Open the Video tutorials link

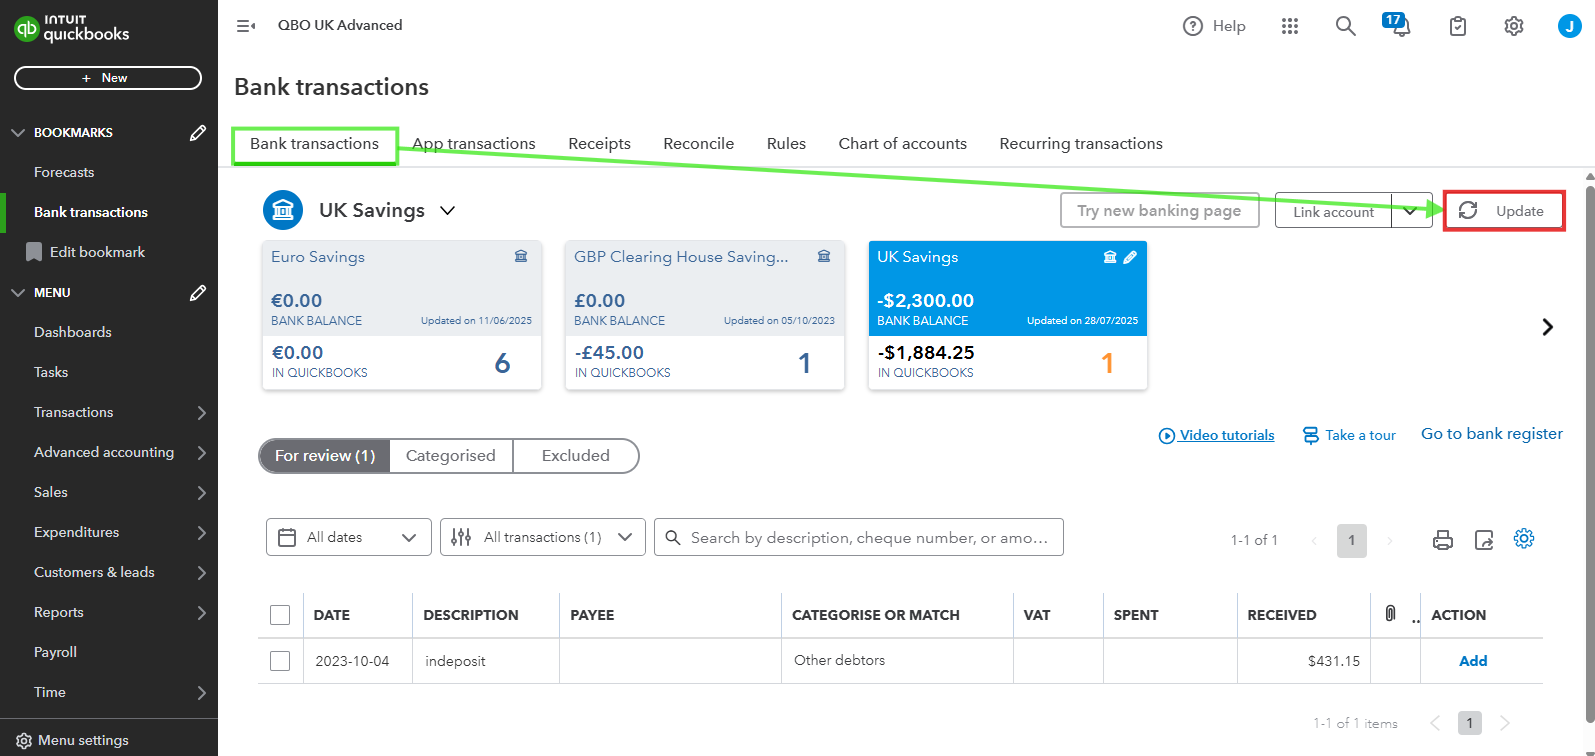pos(1216,435)
